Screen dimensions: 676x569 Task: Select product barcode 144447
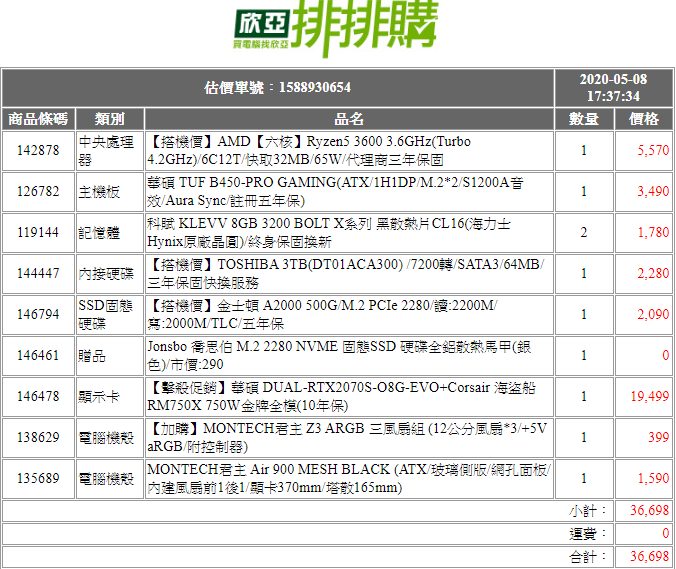[38, 273]
